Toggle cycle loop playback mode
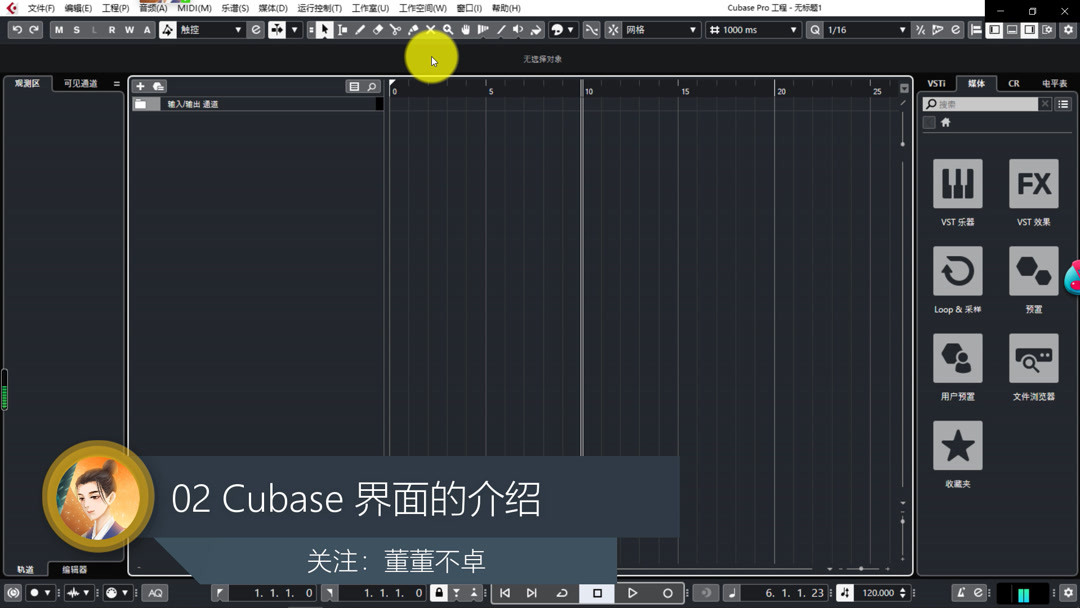This screenshot has height=608, width=1080. 561,592
